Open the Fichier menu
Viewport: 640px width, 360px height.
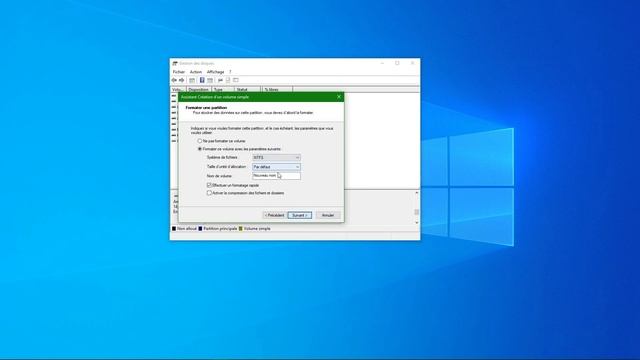pyautogui.click(x=179, y=72)
